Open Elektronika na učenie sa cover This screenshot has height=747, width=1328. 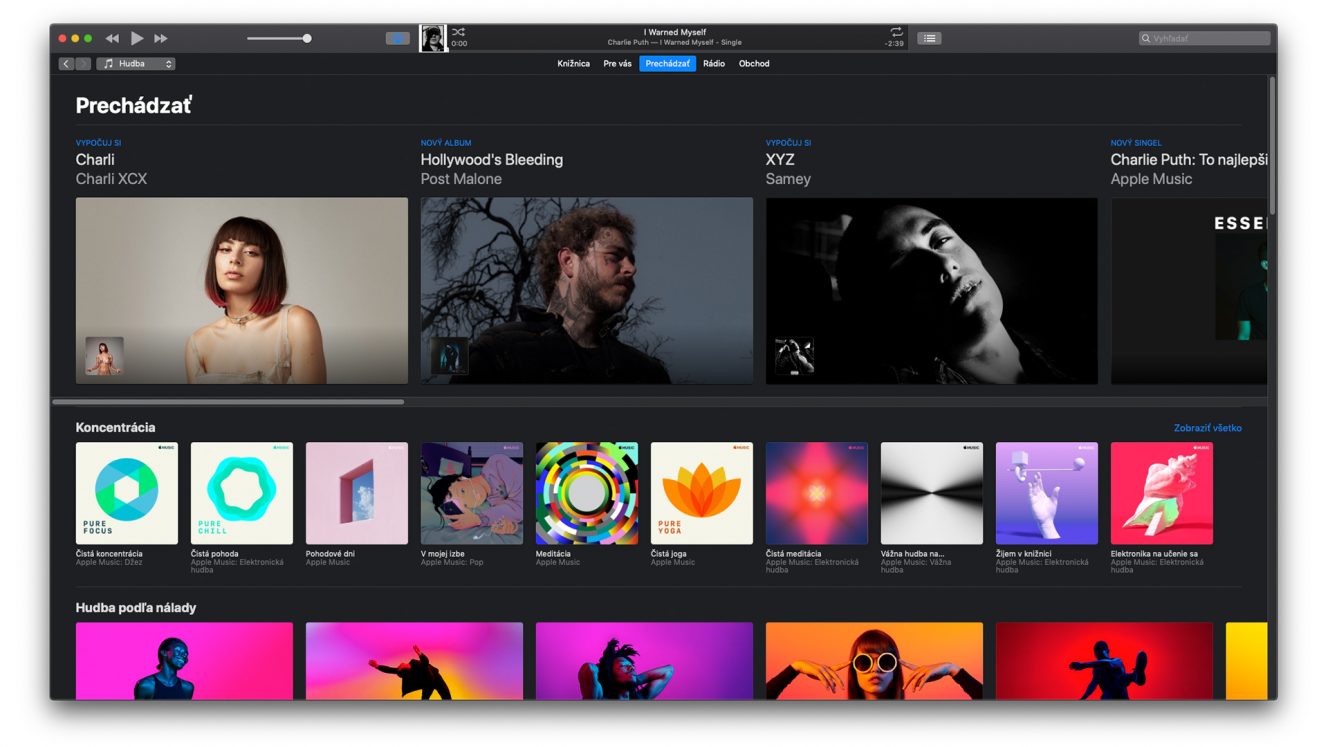(1162, 493)
